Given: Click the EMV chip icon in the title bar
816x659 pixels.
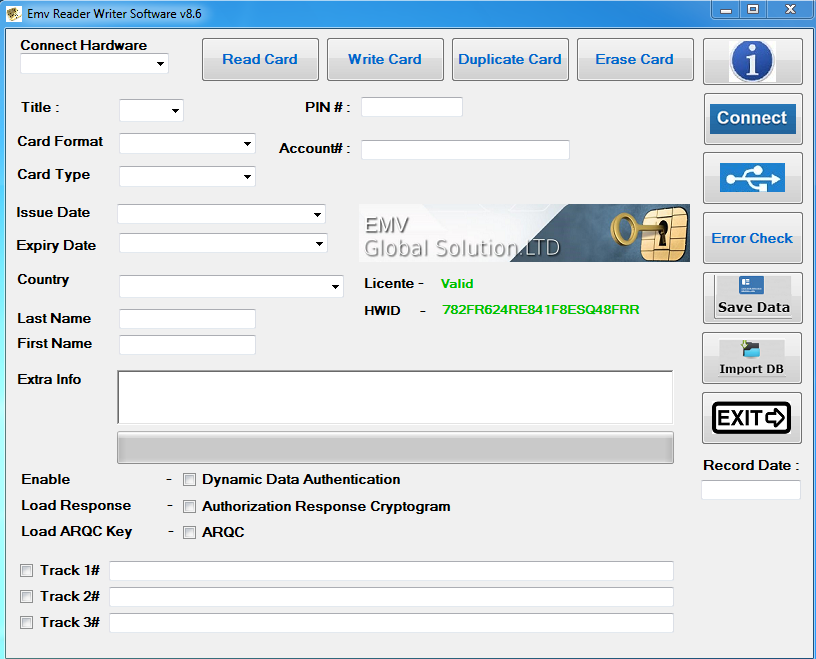Looking at the screenshot, I should [x=12, y=12].
